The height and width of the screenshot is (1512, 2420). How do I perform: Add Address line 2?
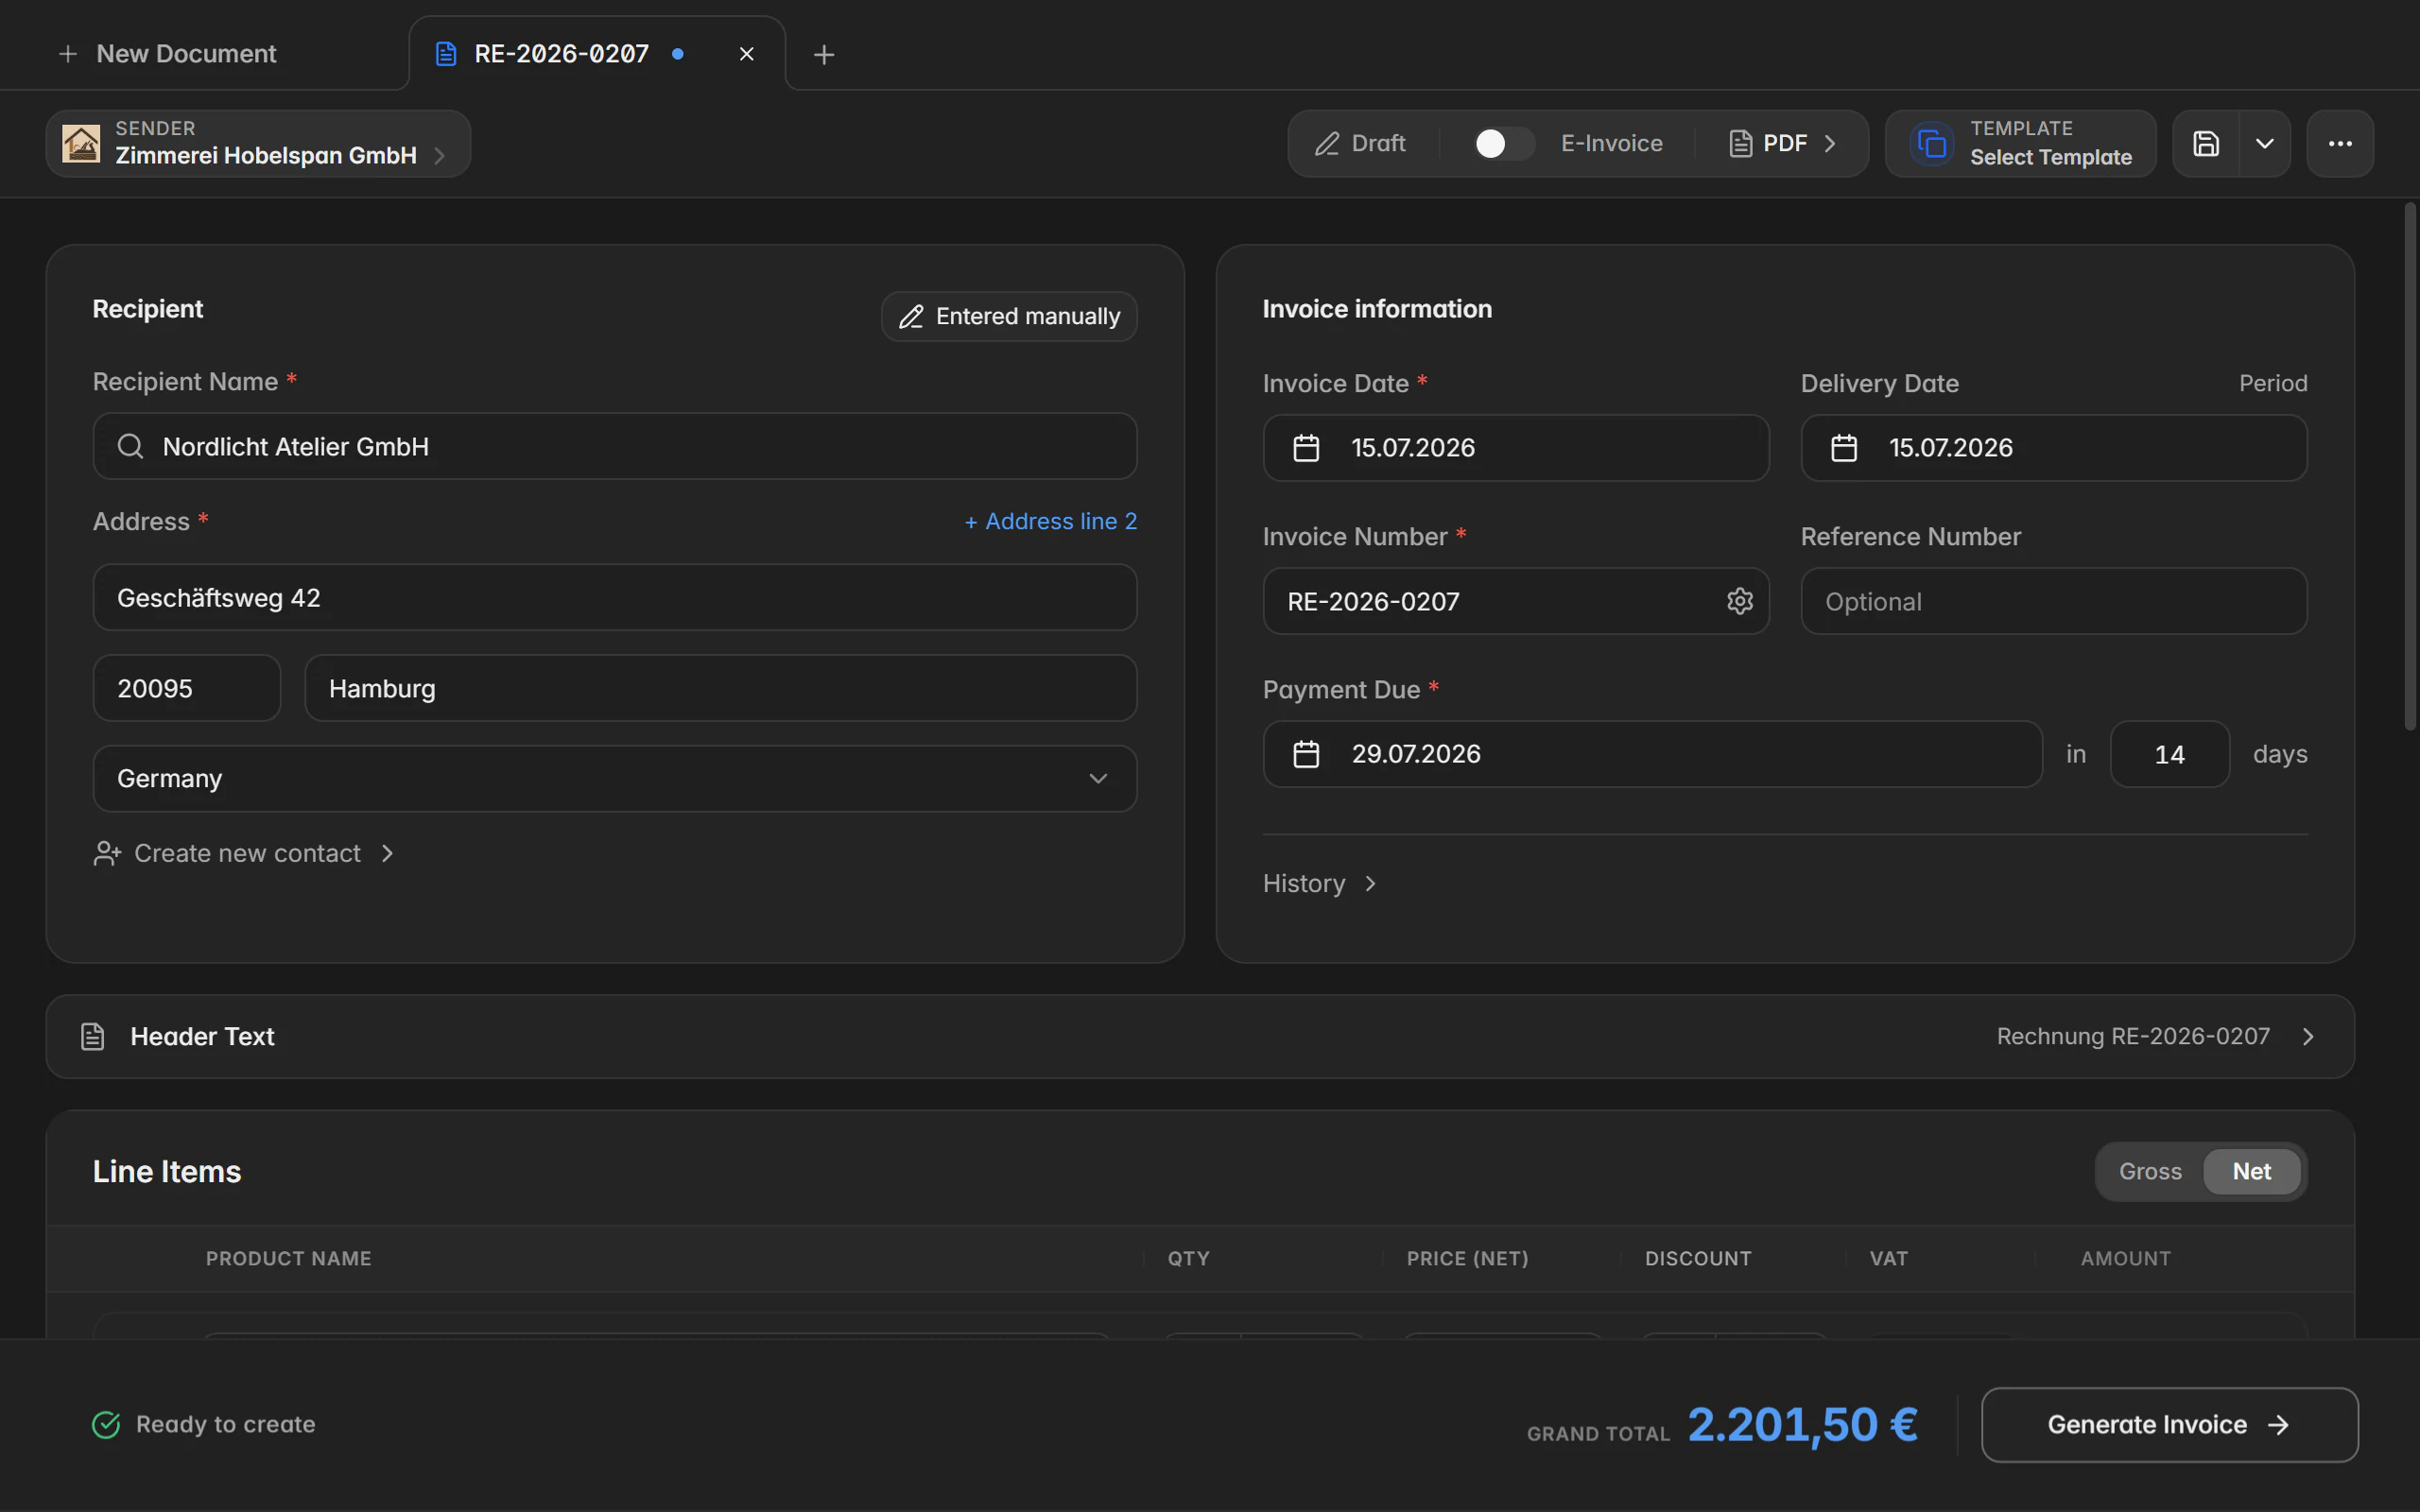click(x=1050, y=522)
